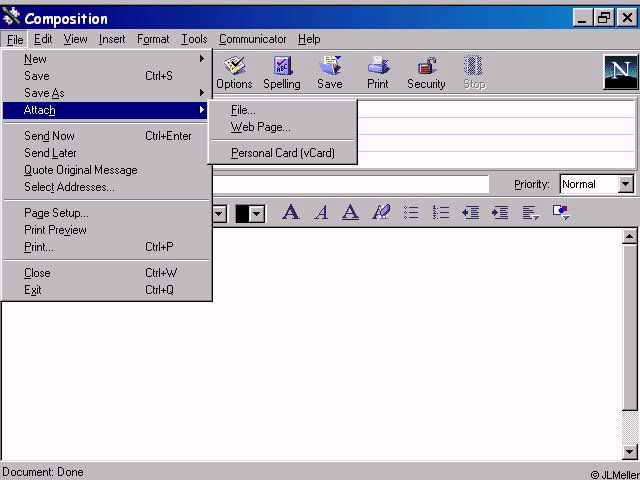
Task: Open the insert object icon
Action: [561, 212]
